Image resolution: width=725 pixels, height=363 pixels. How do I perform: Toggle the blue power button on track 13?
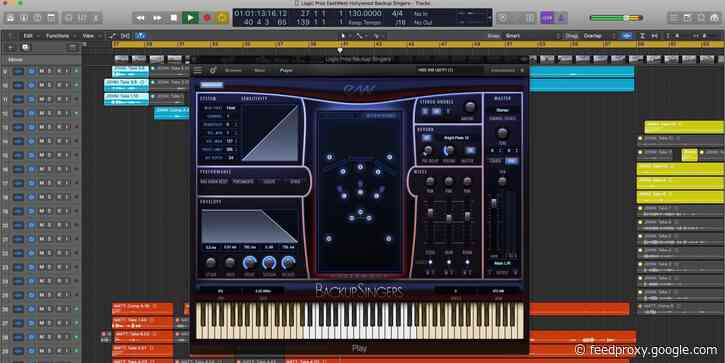coord(31,127)
